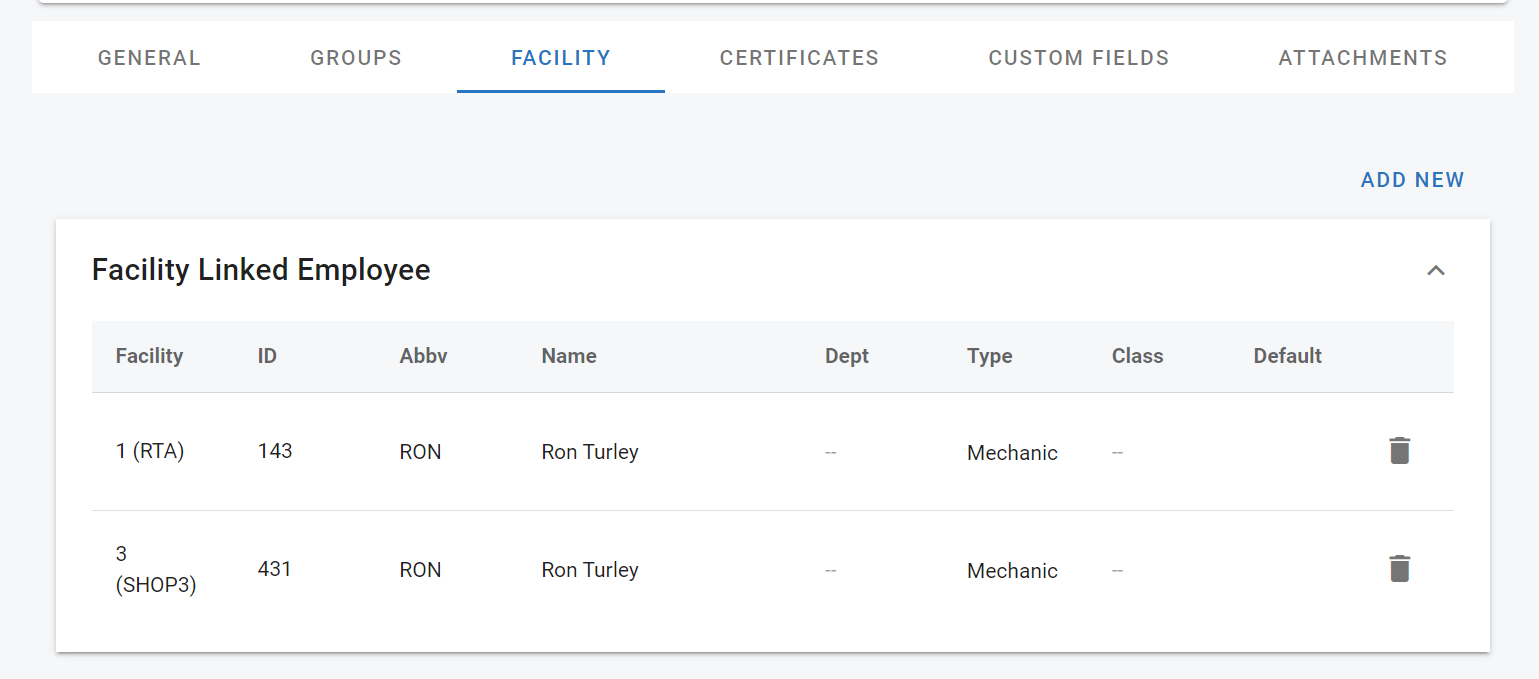Click the Default column header
Viewport: 1539px width, 679px height.
1287,356
